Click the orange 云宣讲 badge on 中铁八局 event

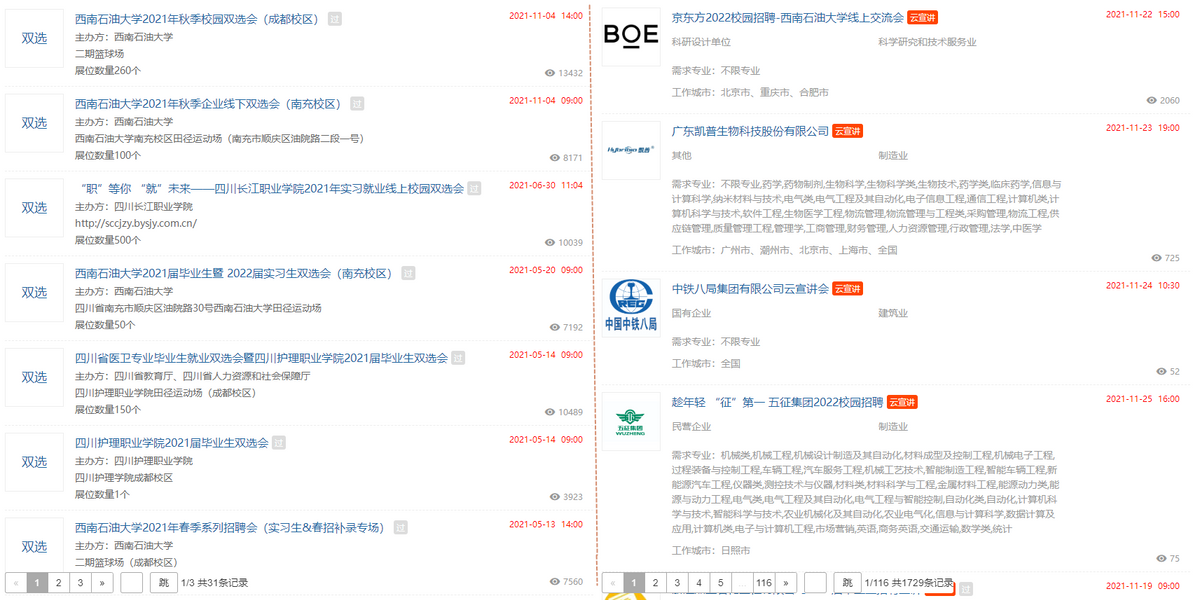point(847,288)
